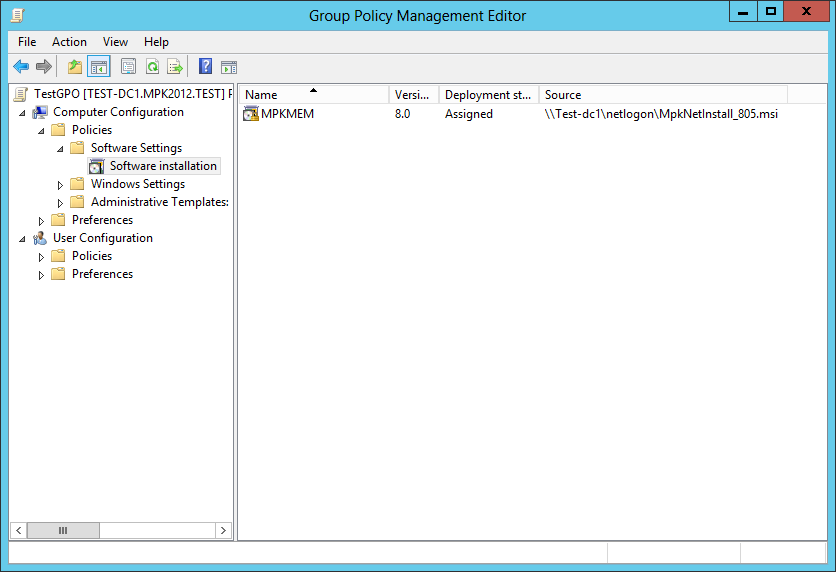Screen dimensions: 836x572
Task: Expand Administrative Templates tree node
Action: 60,203
